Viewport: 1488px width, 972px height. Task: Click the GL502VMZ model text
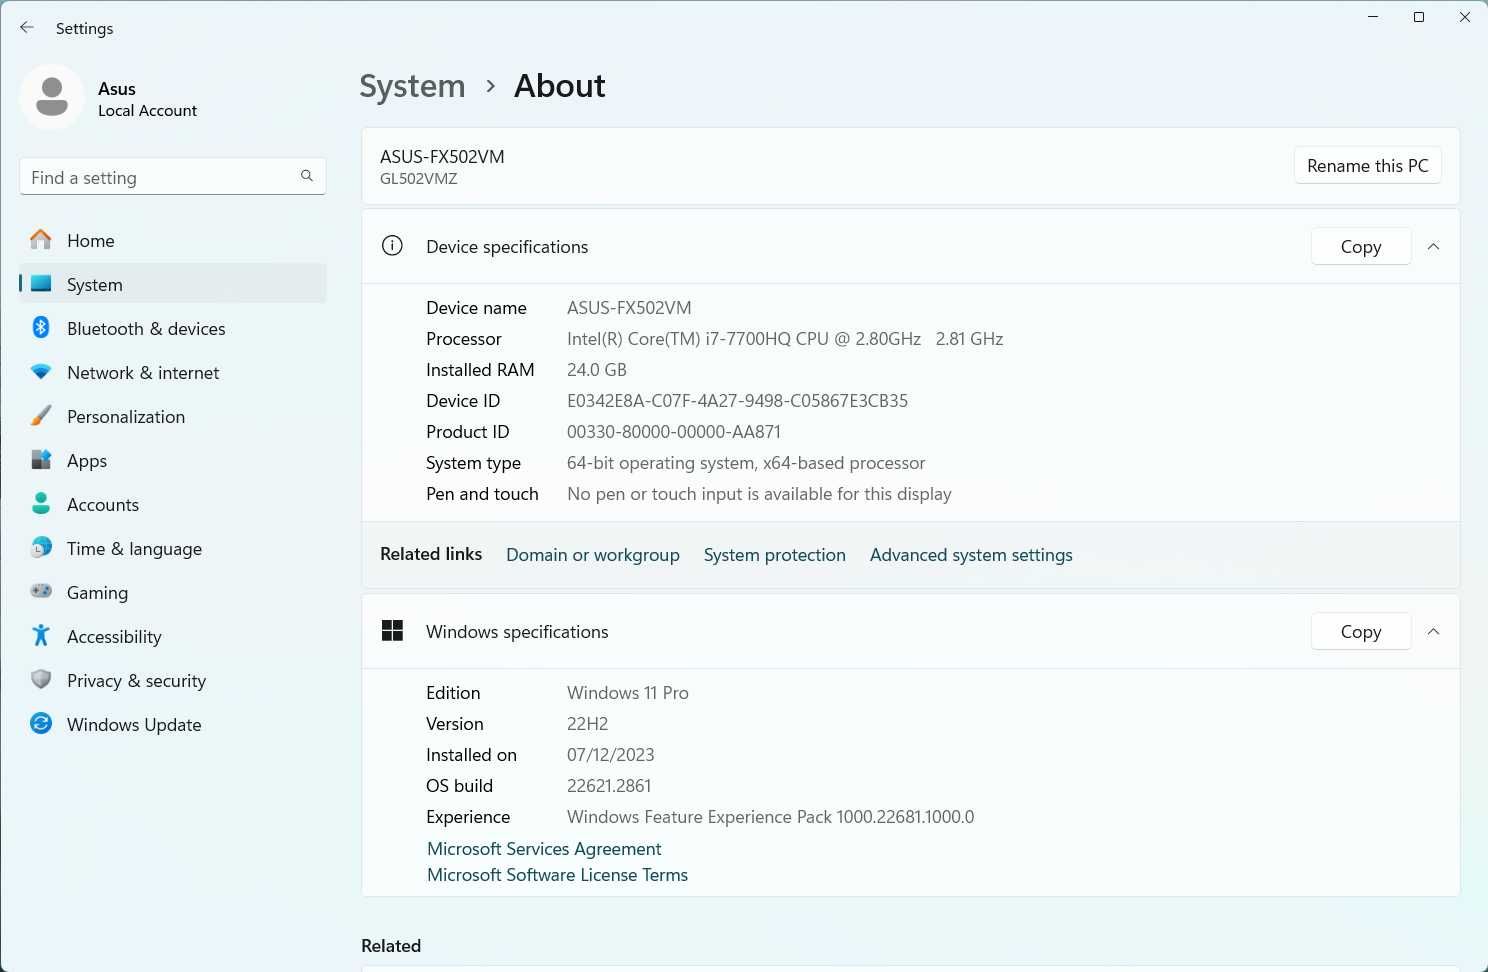tap(418, 178)
